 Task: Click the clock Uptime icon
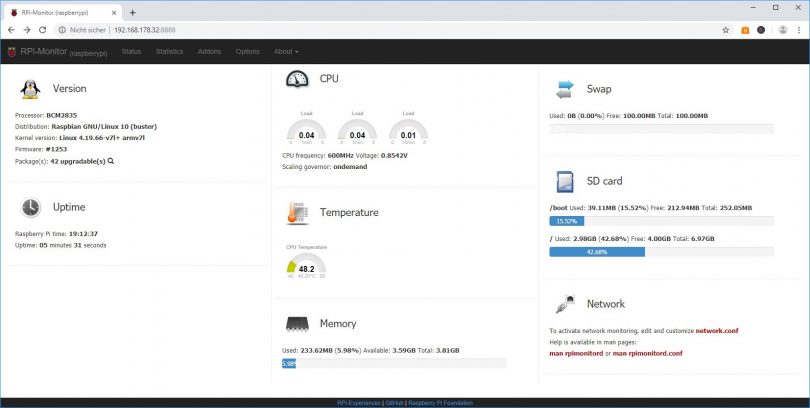pos(30,207)
